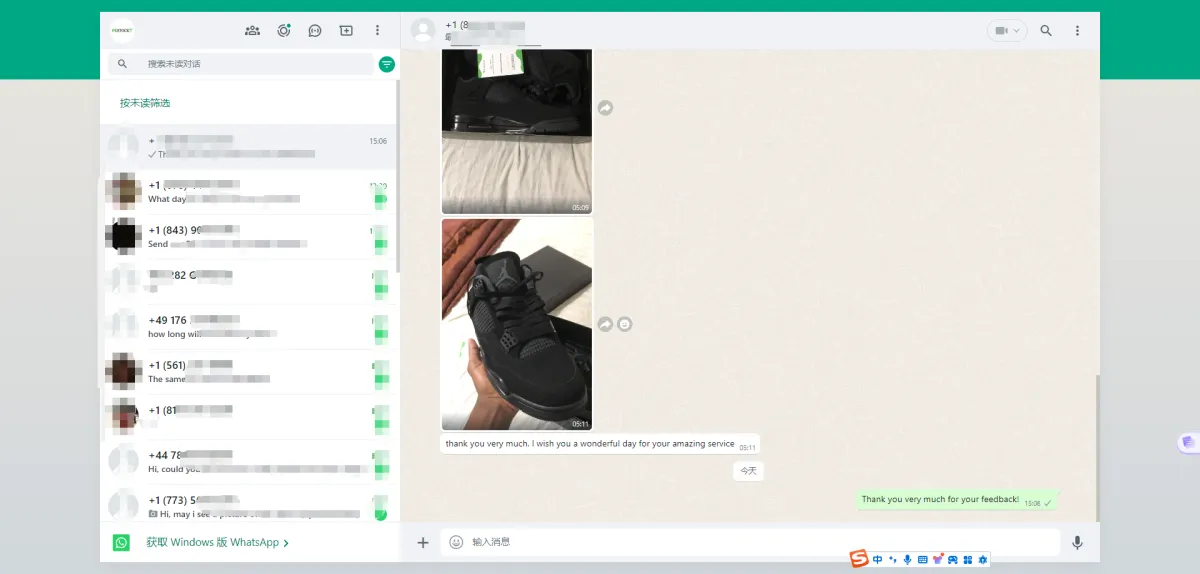1200x574 pixels.
Task: Open the +49 176 chat
Action: (x=249, y=327)
